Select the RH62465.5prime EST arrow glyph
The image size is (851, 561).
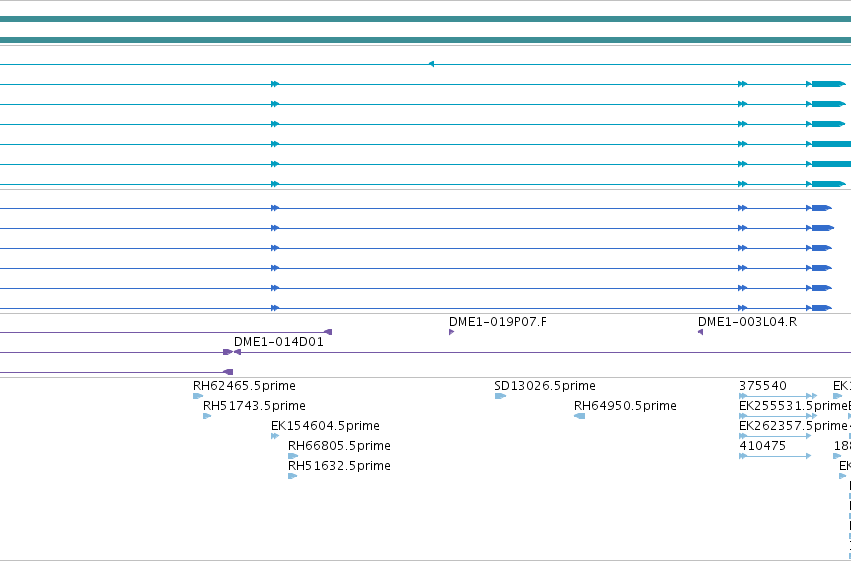198,396
